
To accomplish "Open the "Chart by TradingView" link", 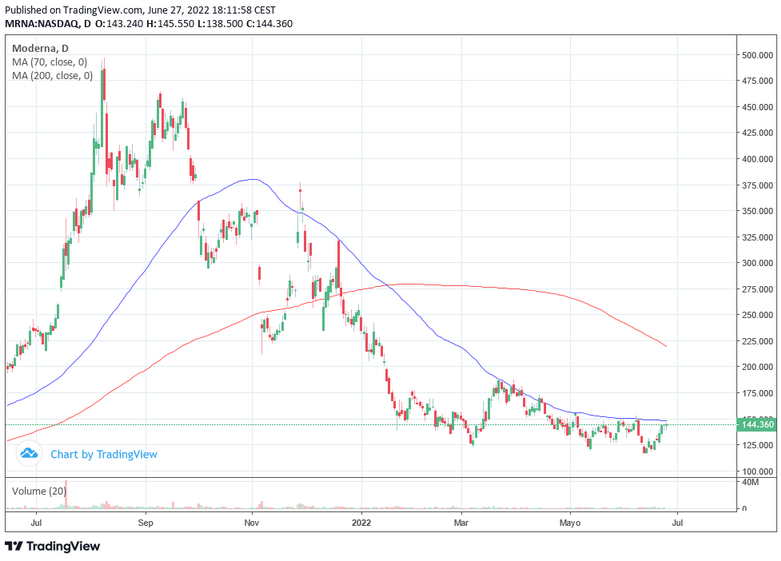I will [104, 454].
